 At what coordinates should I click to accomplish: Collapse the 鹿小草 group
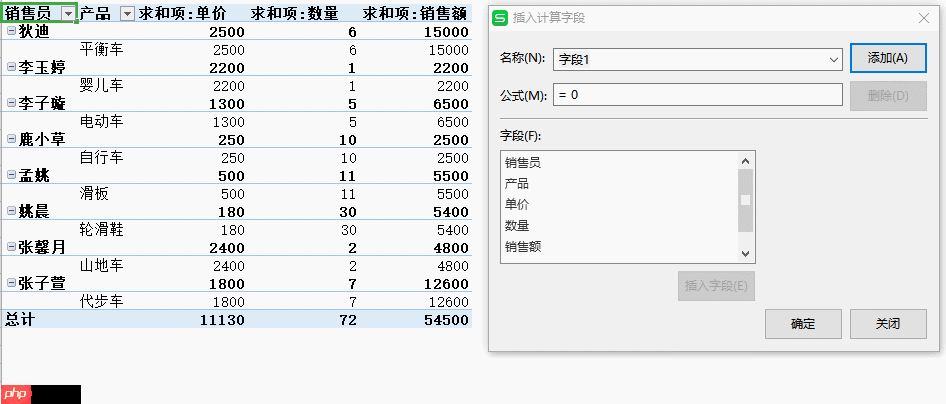click(11, 139)
